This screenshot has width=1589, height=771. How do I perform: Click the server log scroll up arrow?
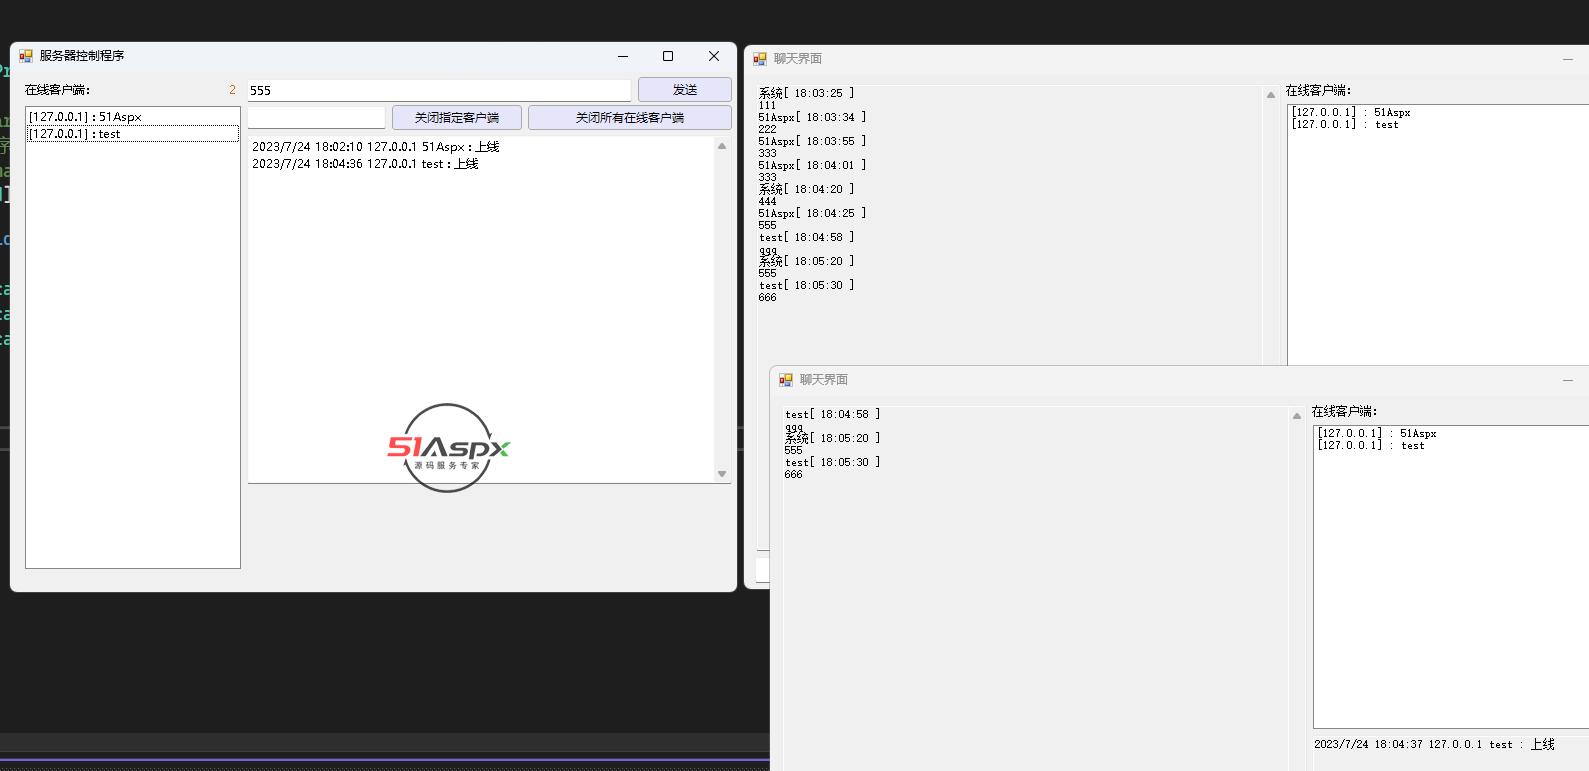(722, 146)
